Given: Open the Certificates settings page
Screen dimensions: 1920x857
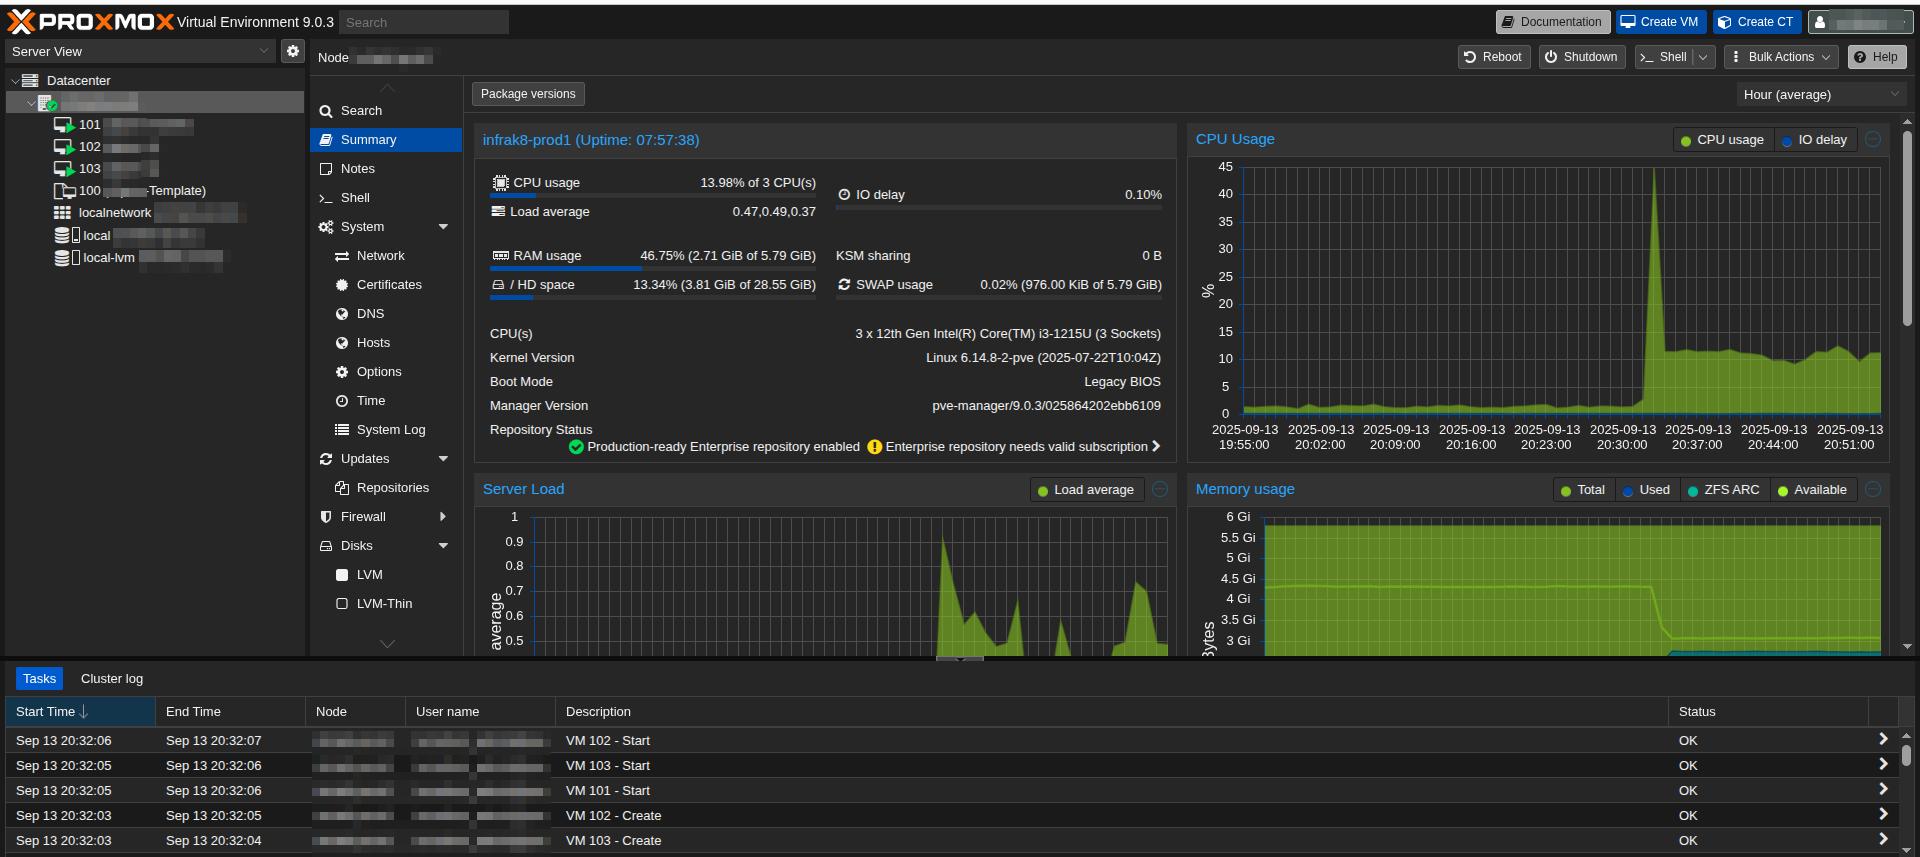Looking at the screenshot, I should coord(388,285).
